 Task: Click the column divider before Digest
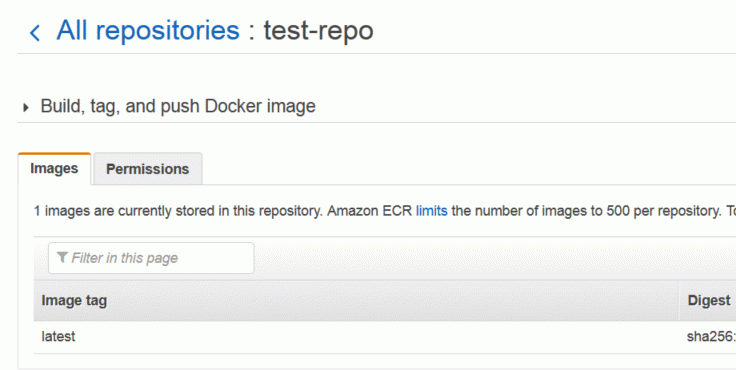[679, 301]
